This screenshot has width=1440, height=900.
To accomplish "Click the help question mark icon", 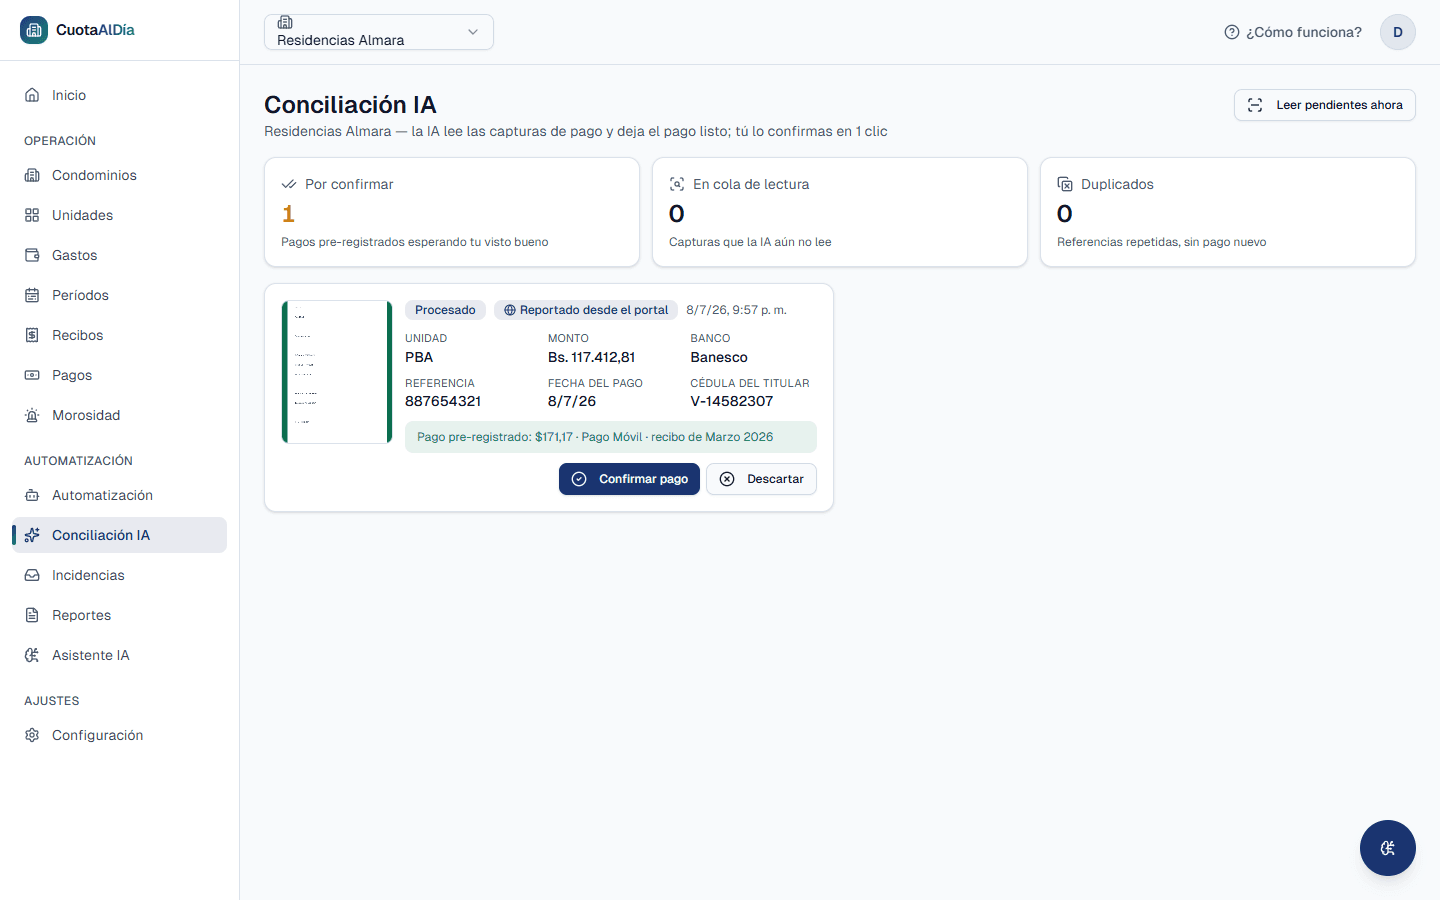I will pyautogui.click(x=1232, y=32).
